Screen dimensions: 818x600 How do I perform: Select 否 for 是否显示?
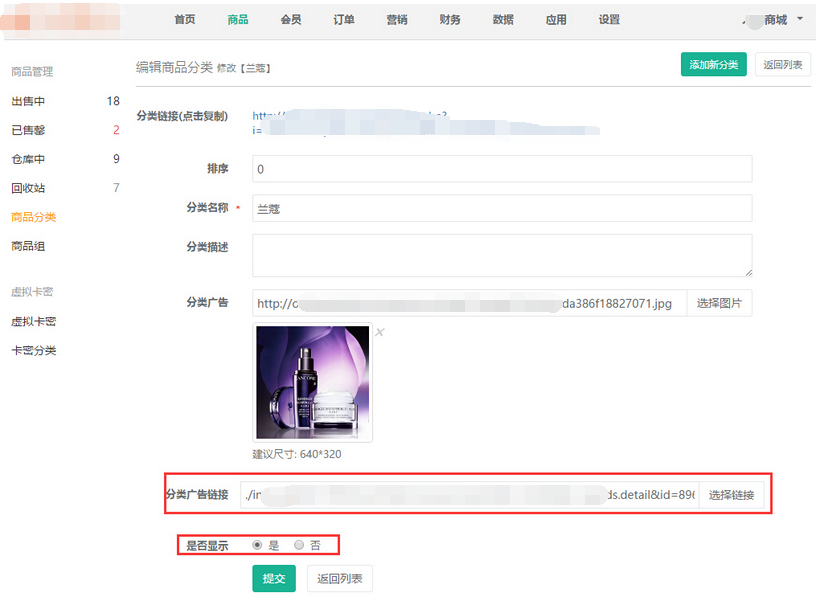point(299,545)
